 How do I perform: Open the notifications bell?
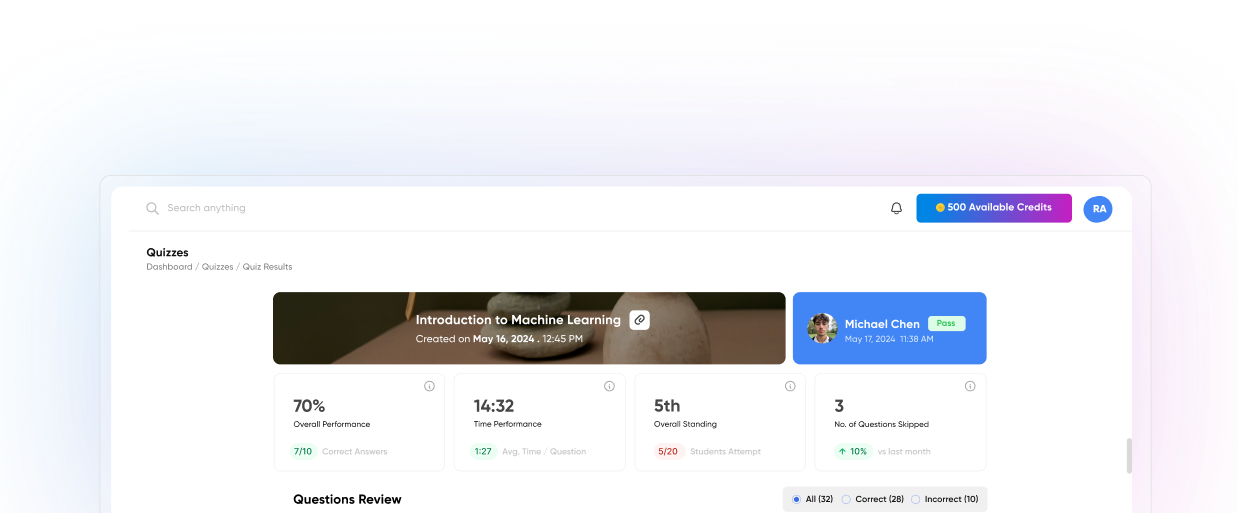click(x=896, y=208)
